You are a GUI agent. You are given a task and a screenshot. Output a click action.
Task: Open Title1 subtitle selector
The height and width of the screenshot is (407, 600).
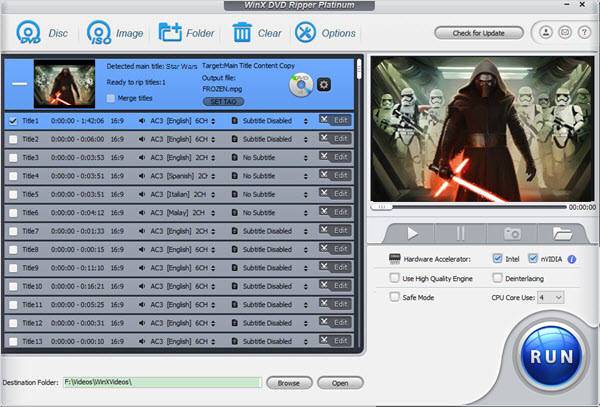(x=305, y=121)
